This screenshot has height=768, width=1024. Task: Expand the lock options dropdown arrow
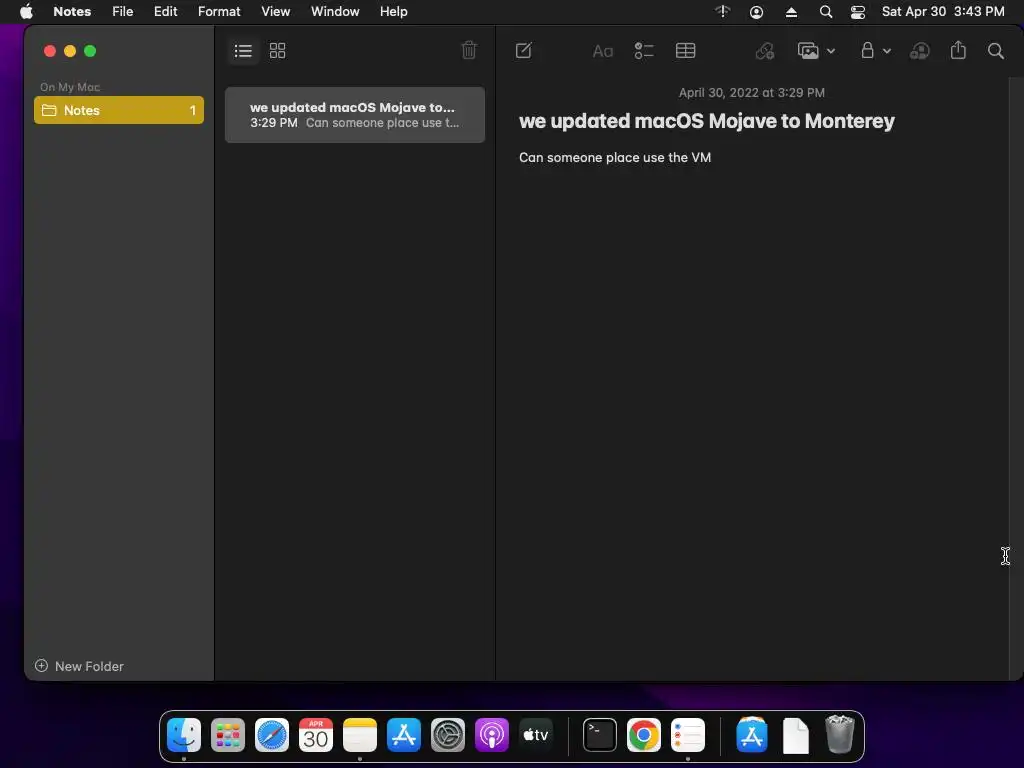pyautogui.click(x=887, y=51)
